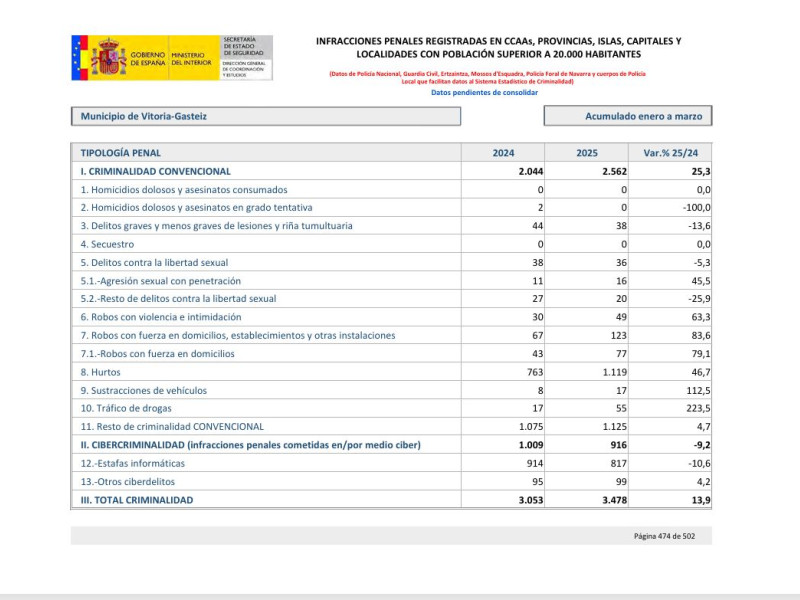
Task: Click the 'Datos pendientes de consolidar' note
Action: (484, 93)
